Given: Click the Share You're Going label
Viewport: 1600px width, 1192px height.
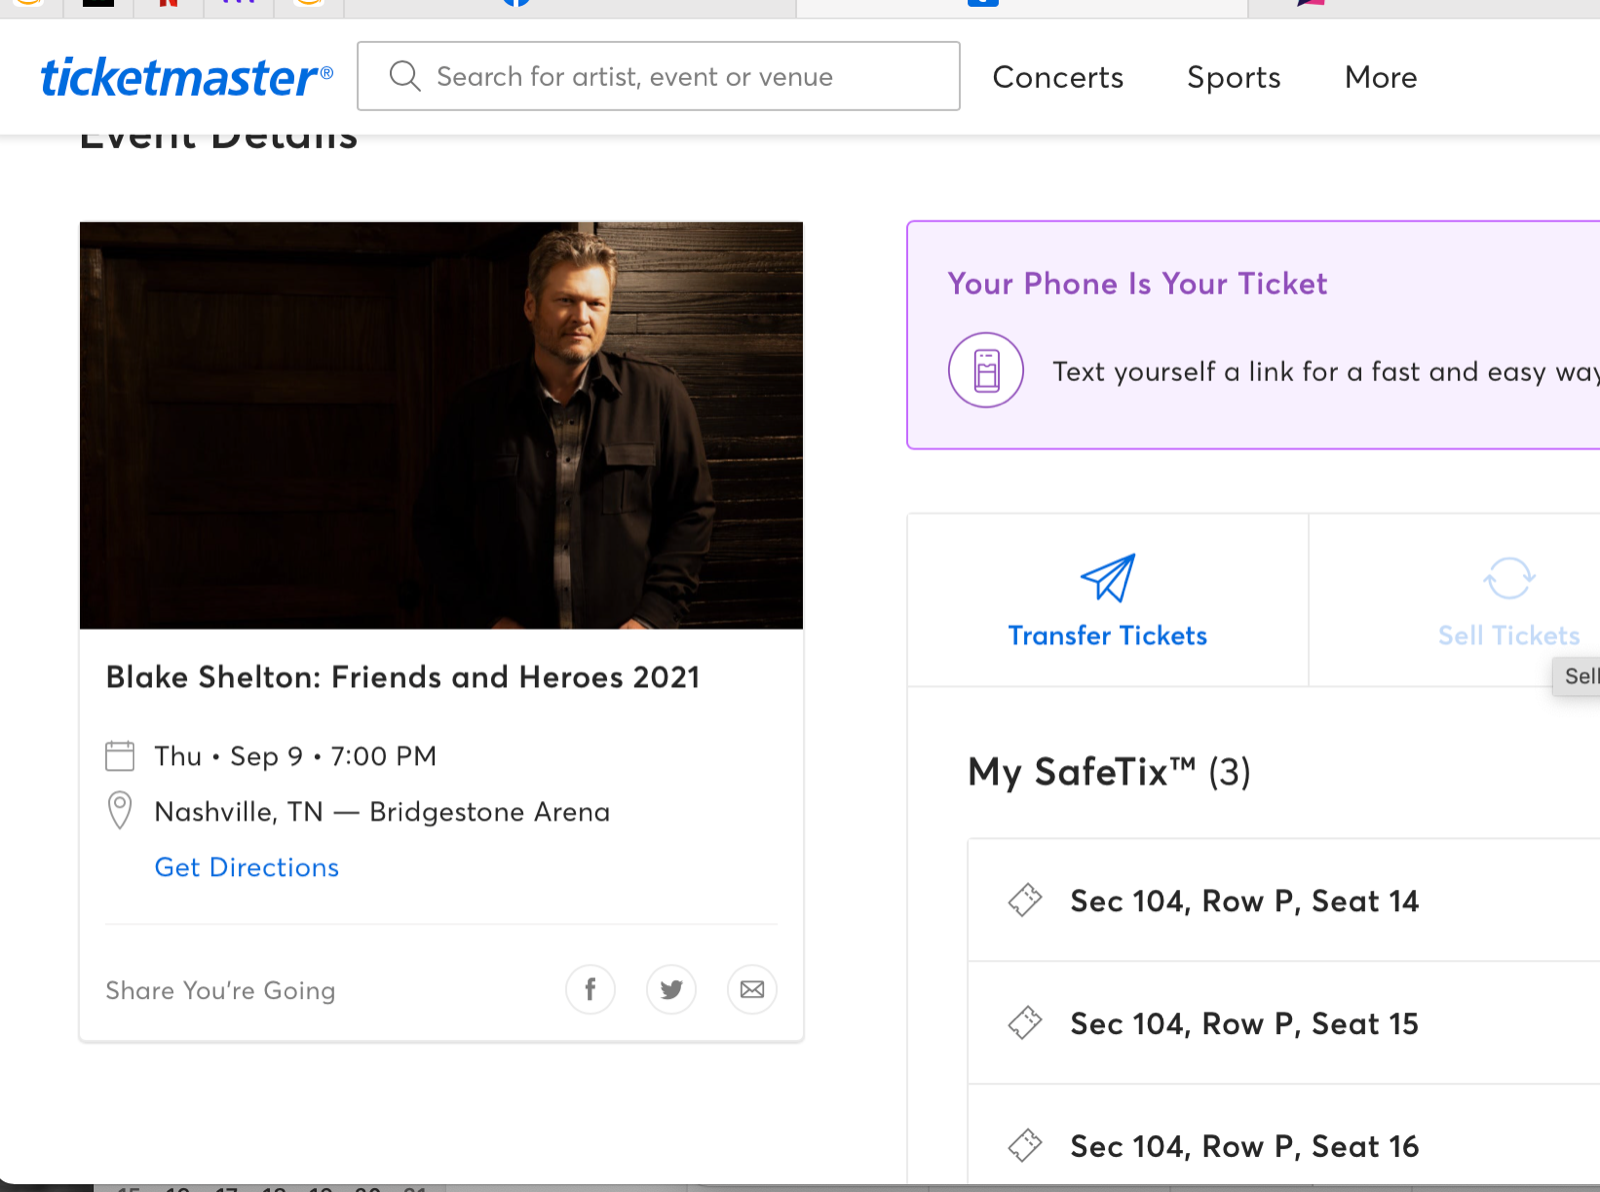Looking at the screenshot, I should [221, 990].
